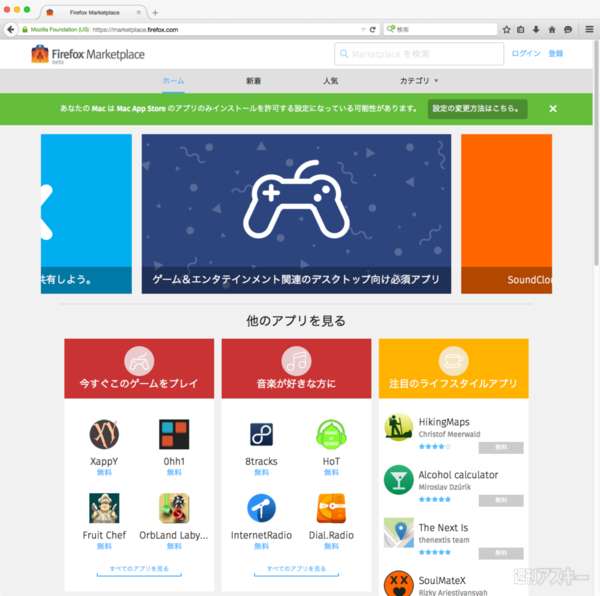This screenshot has width=600, height=596.
Task: Click the Marketplace search field
Action: pyautogui.click(x=419, y=54)
